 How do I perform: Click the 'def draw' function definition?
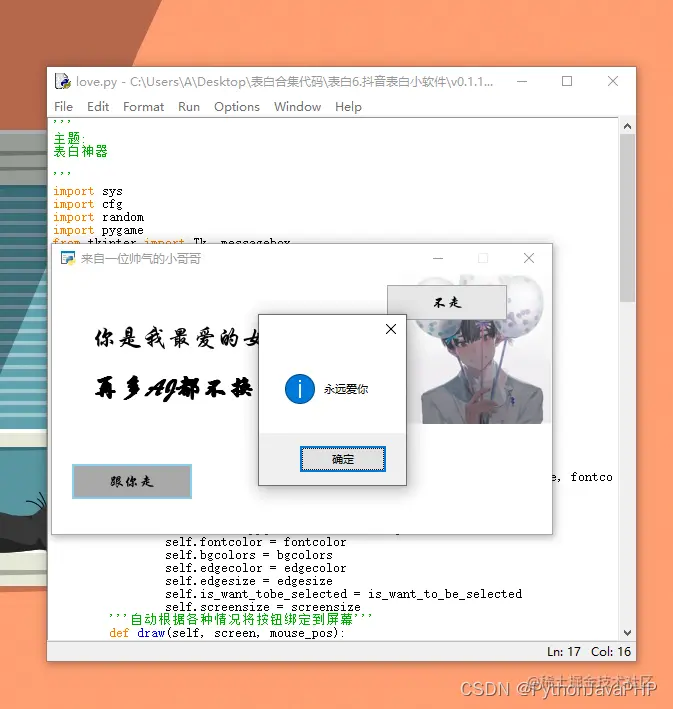pos(227,633)
